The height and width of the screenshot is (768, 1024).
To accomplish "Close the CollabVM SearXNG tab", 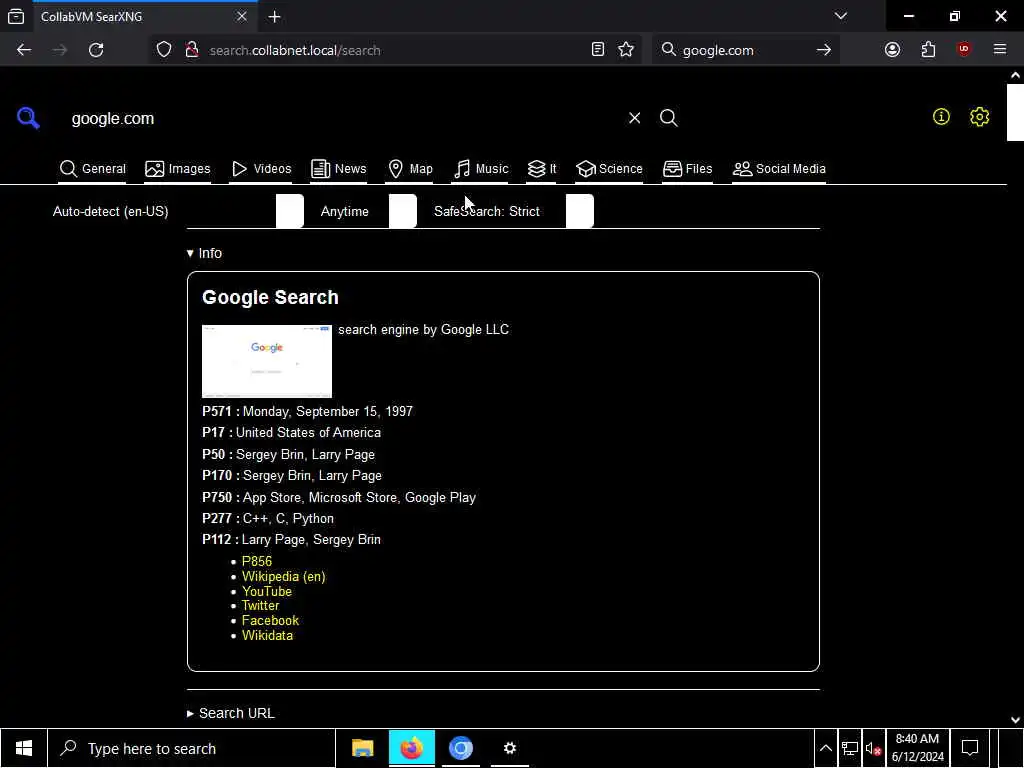I will tap(242, 16).
